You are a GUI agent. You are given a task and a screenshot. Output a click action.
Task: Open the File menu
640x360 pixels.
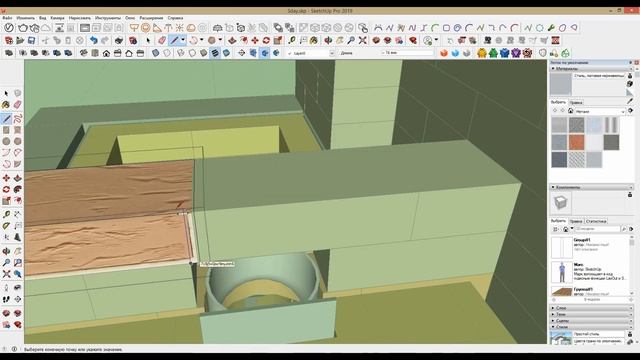(x=7, y=18)
